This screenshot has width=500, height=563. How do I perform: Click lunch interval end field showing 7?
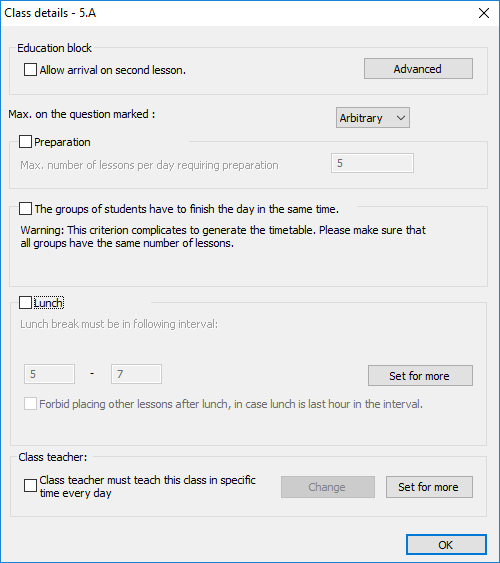(136, 374)
